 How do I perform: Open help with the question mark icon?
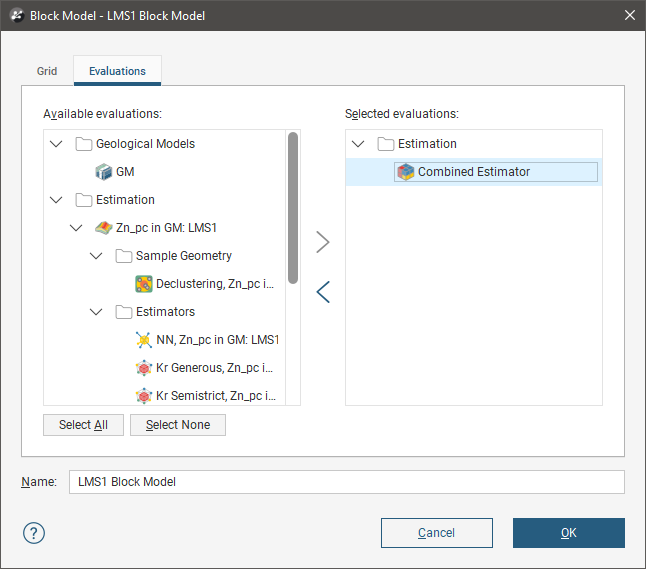pos(34,532)
